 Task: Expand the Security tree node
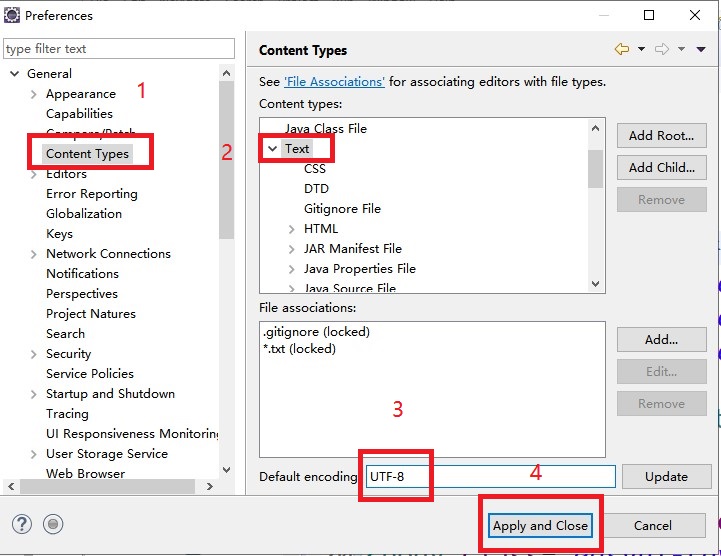click(33, 354)
